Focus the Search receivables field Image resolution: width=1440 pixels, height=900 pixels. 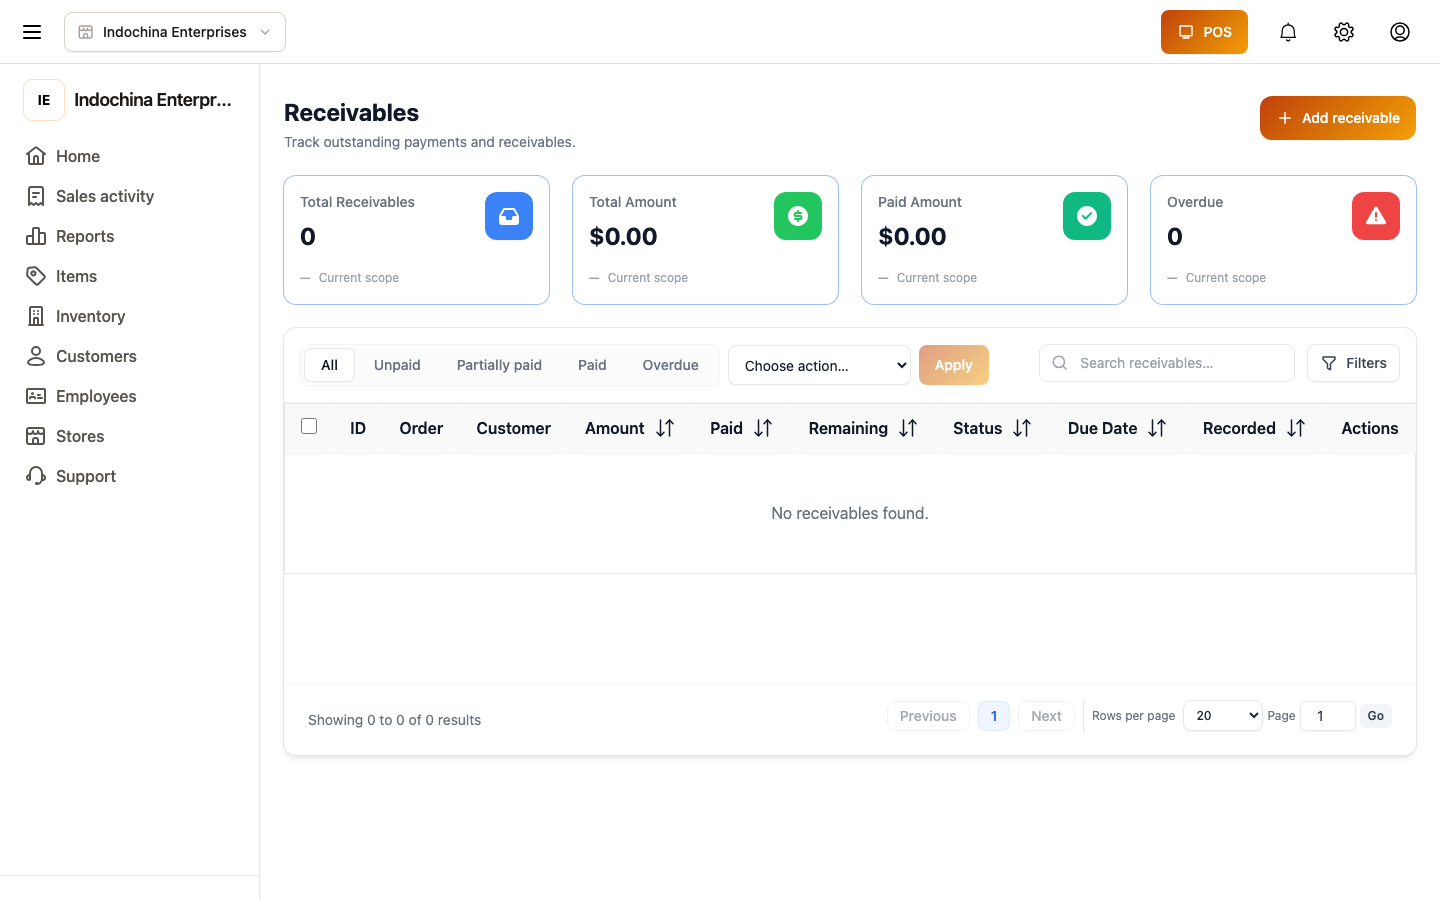click(x=1167, y=363)
